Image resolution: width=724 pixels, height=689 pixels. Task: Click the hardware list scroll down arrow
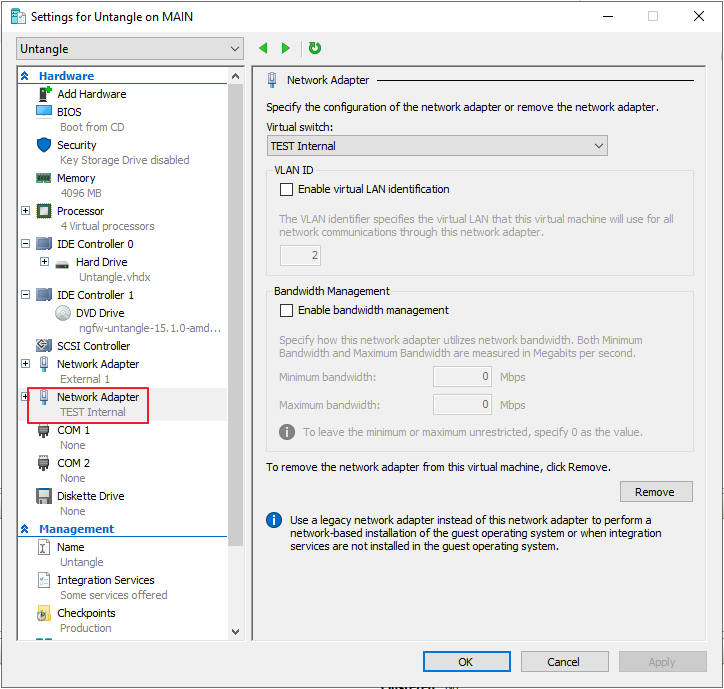coord(235,632)
